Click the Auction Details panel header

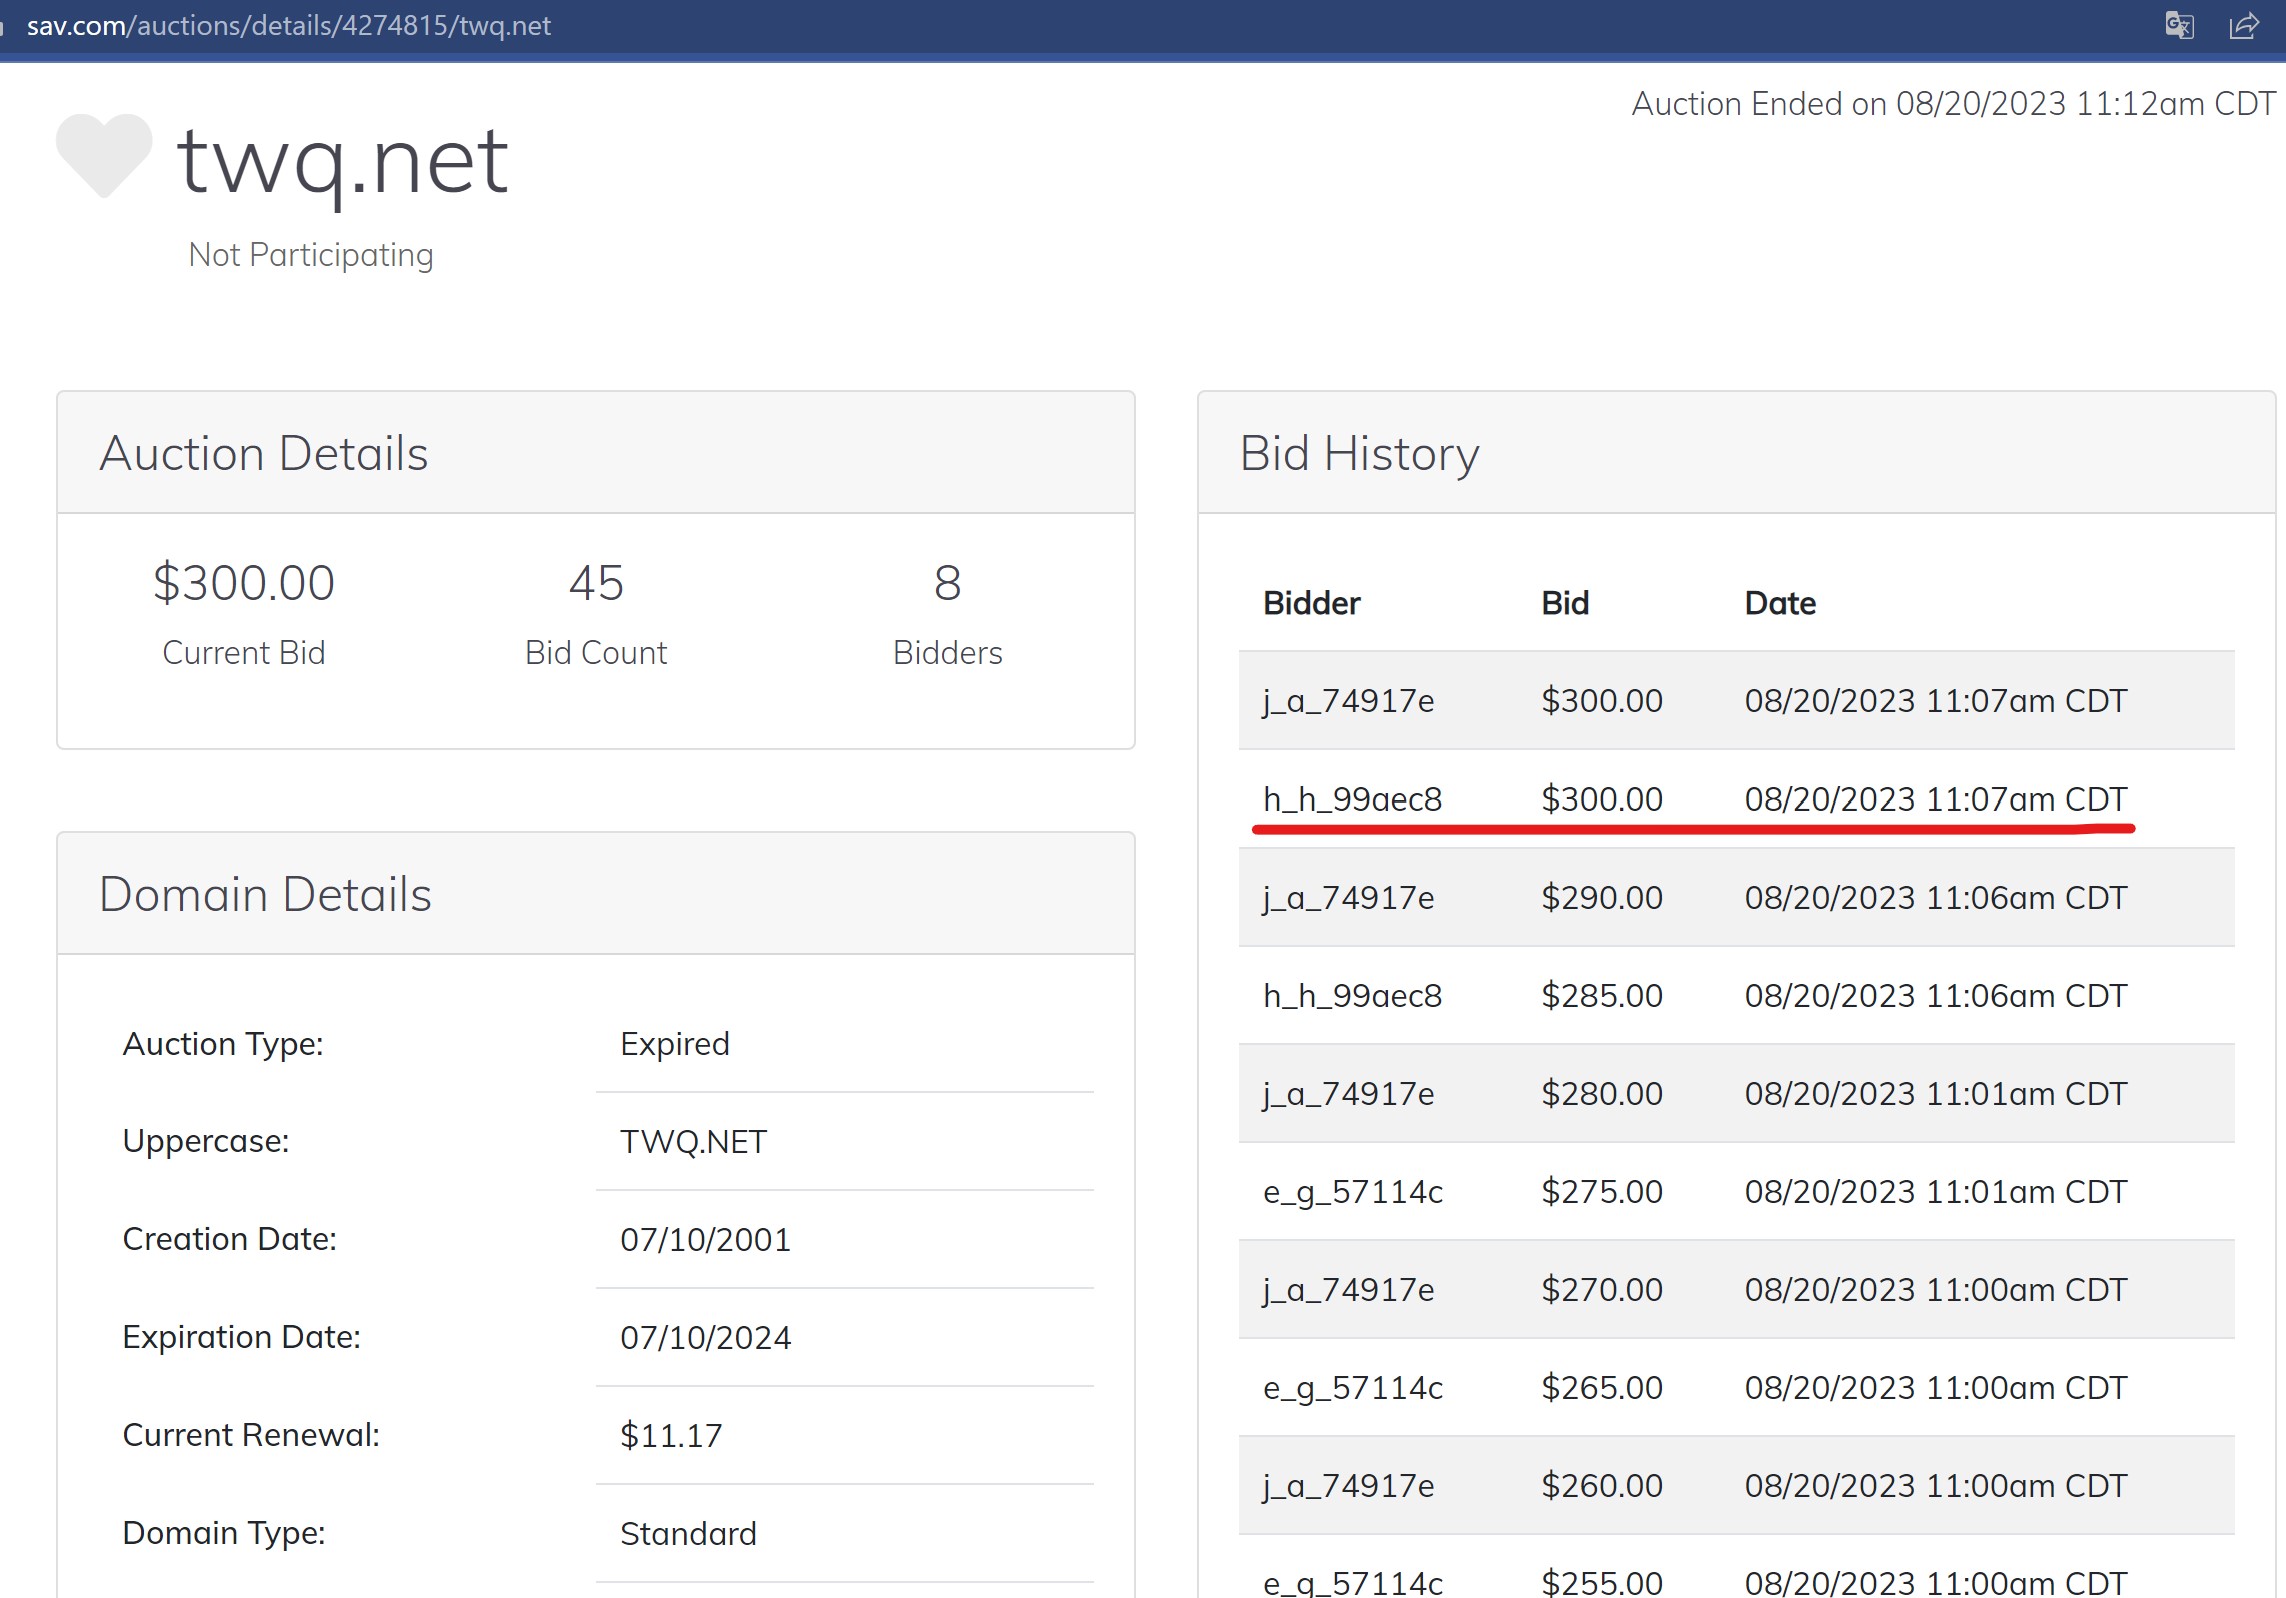[264, 453]
